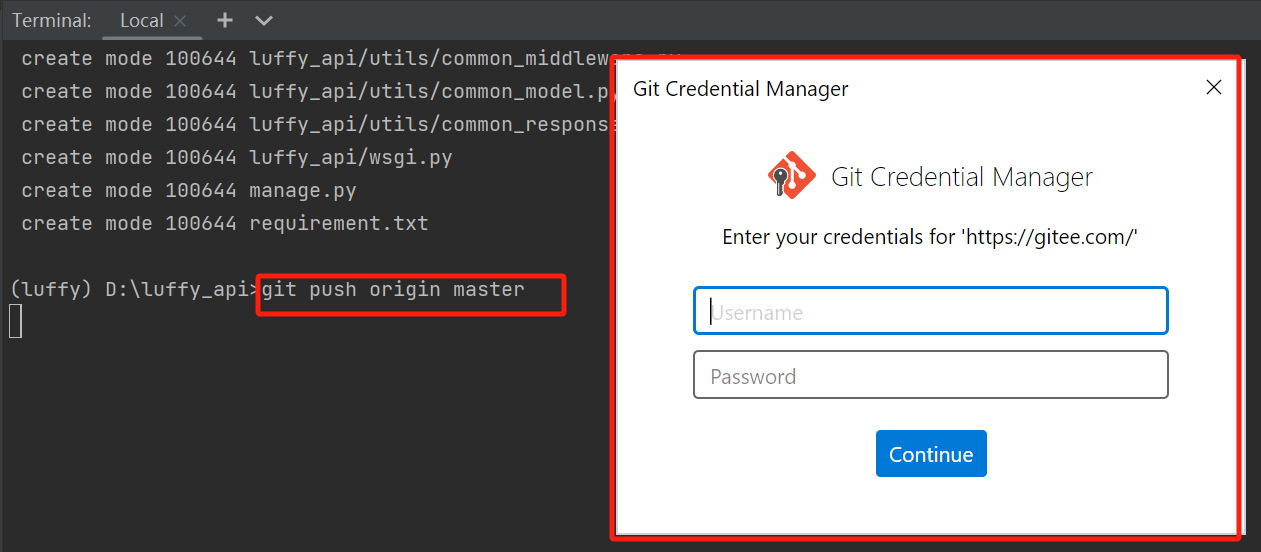Screen dimensions: 1261x552
Task: Focus the Password input field
Action: click(930, 376)
